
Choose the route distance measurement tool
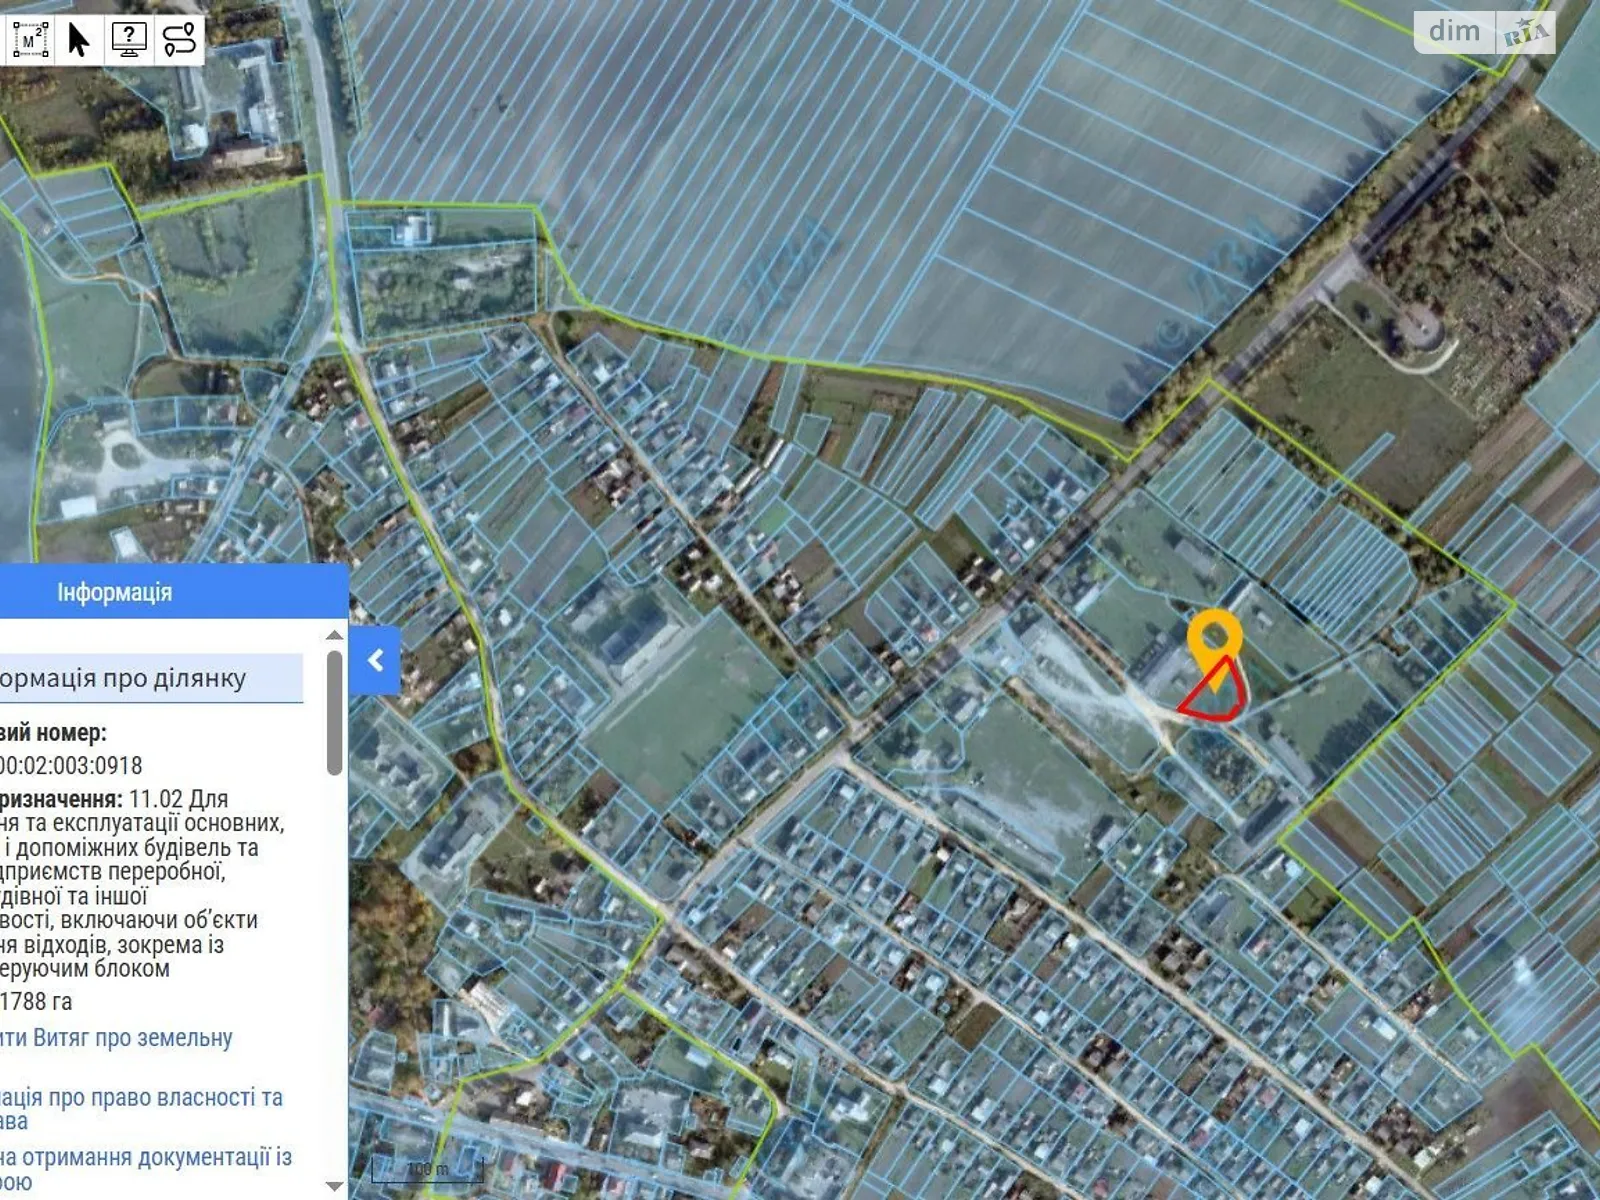coord(179,40)
